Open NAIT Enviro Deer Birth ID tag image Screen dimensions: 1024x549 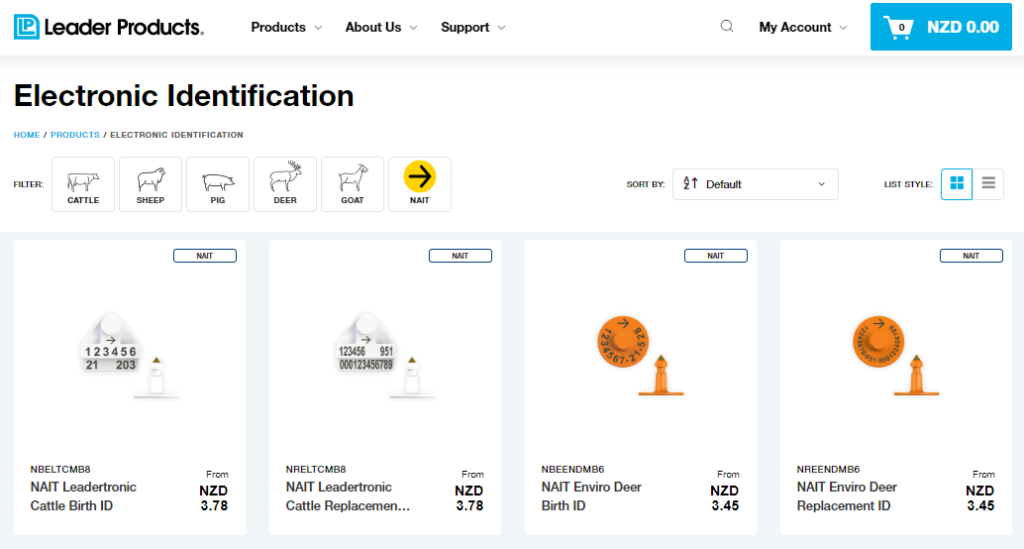640,356
